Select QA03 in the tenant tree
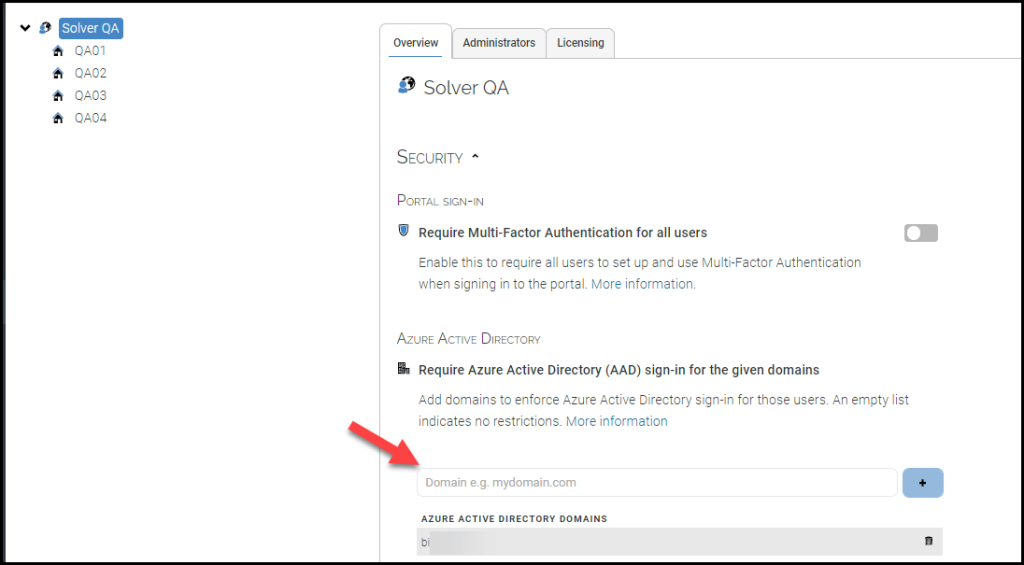 tap(90, 96)
